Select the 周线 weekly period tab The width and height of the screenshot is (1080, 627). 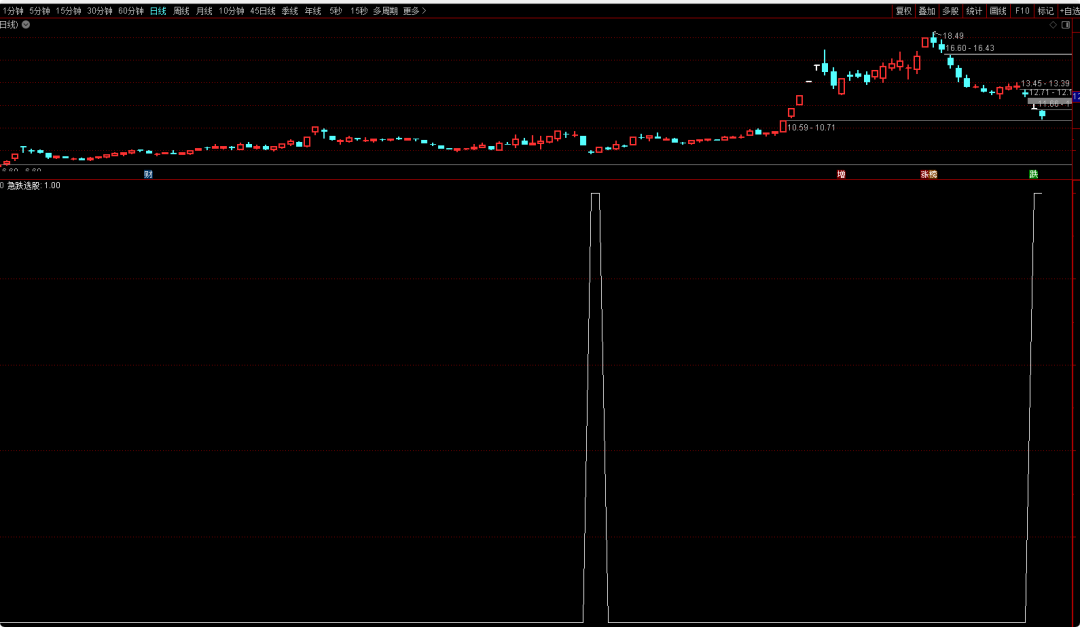point(181,11)
